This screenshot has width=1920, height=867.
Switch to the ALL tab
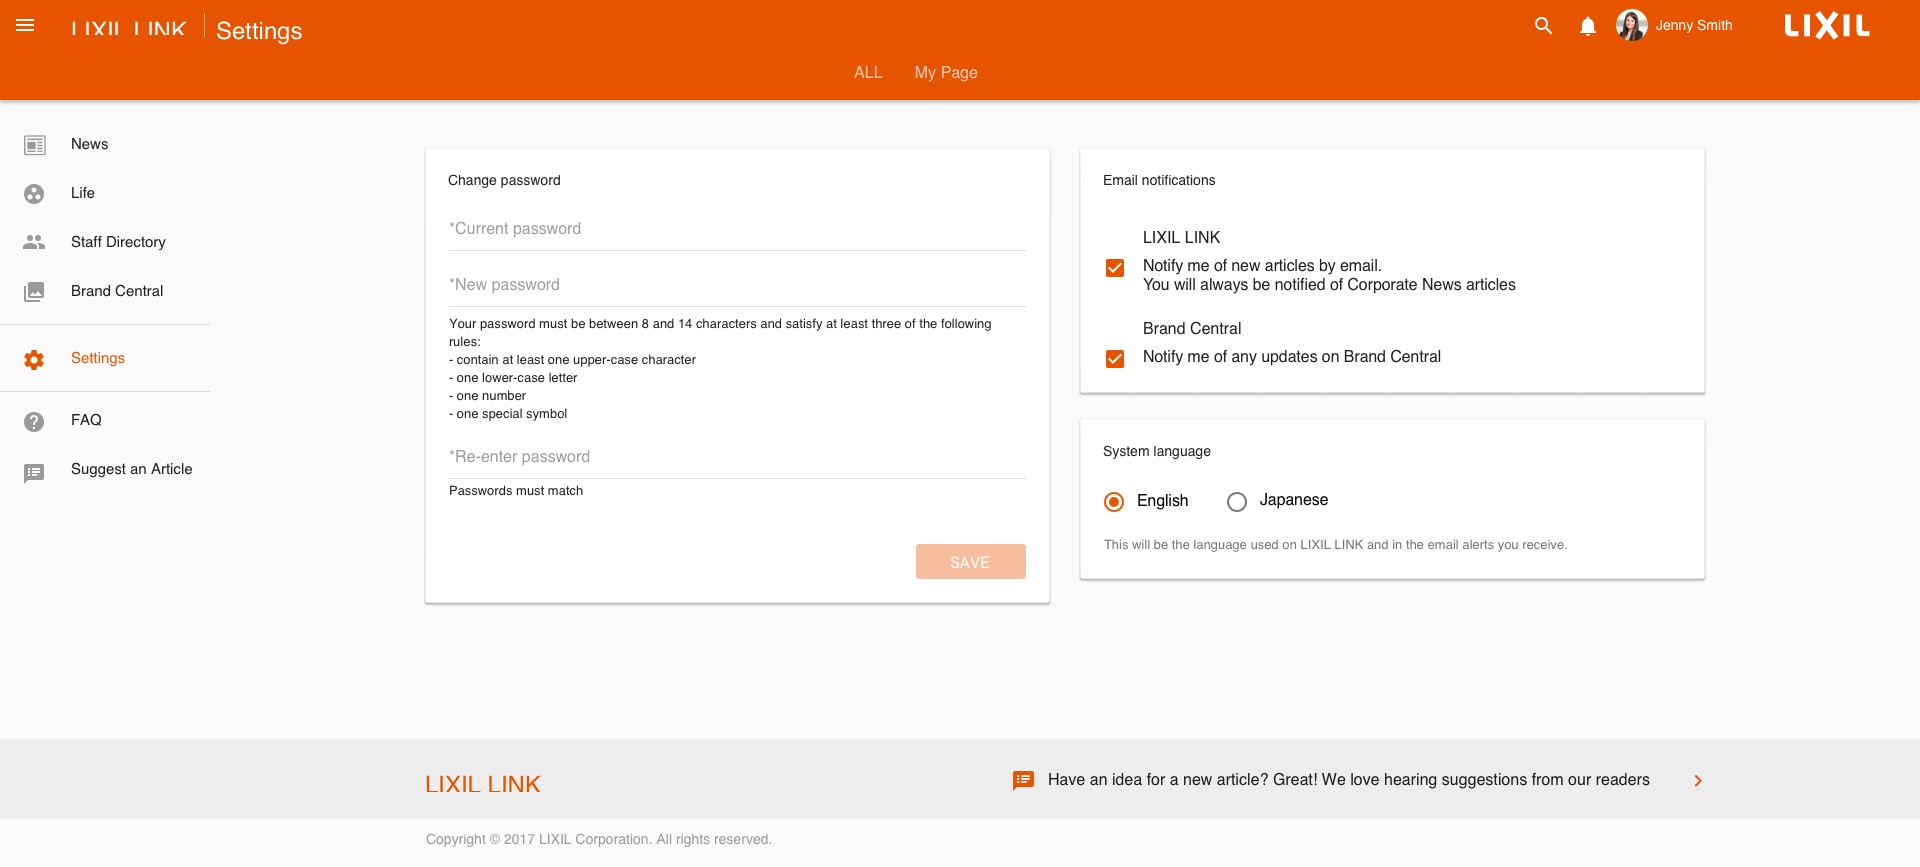coord(868,72)
